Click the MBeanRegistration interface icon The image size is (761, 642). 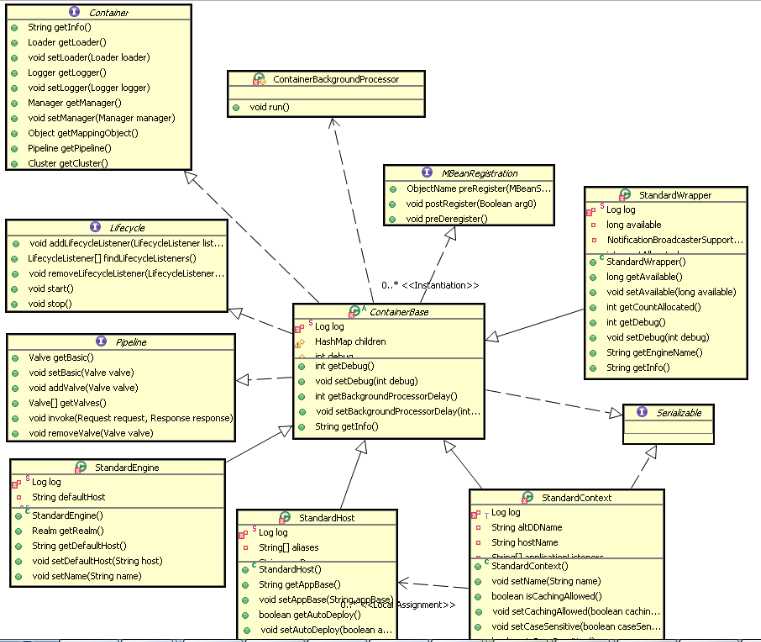[427, 172]
